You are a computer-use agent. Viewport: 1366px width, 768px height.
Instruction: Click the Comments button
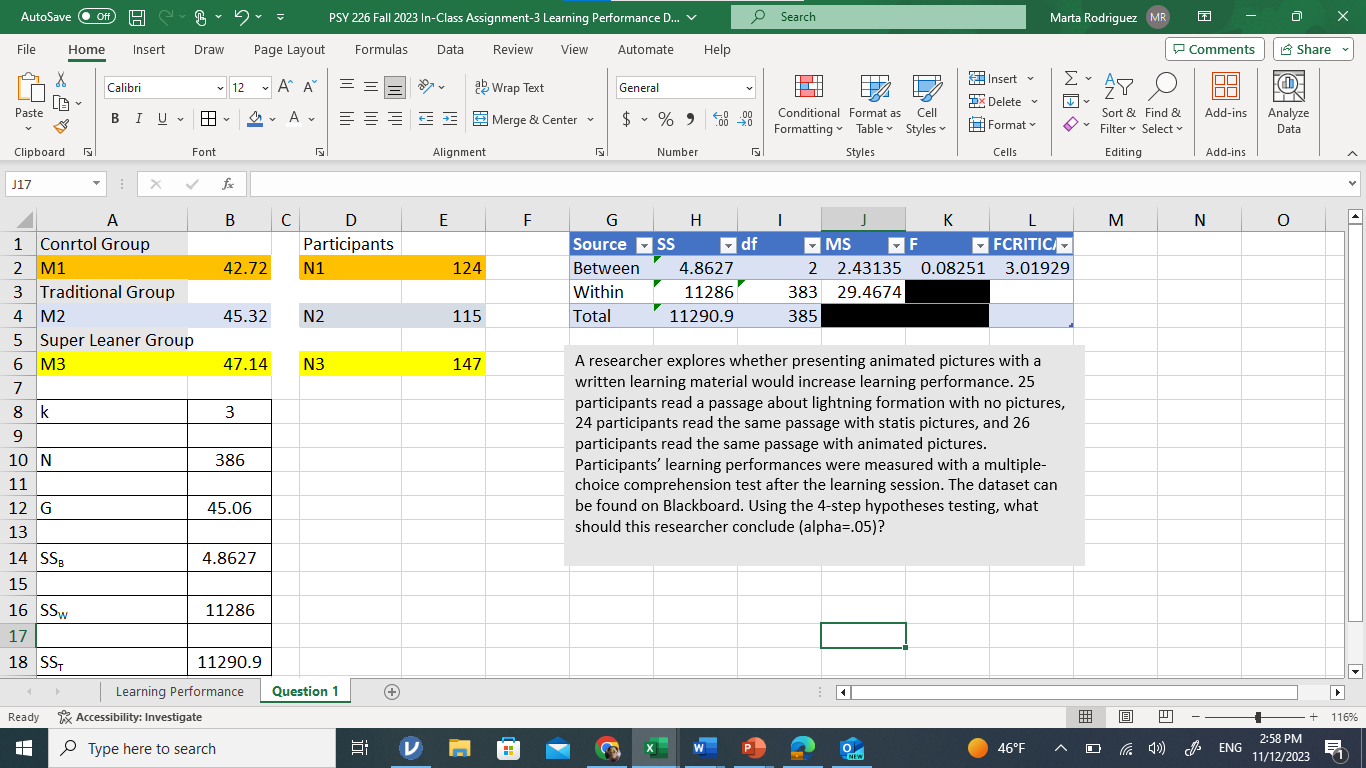pyautogui.click(x=1214, y=49)
